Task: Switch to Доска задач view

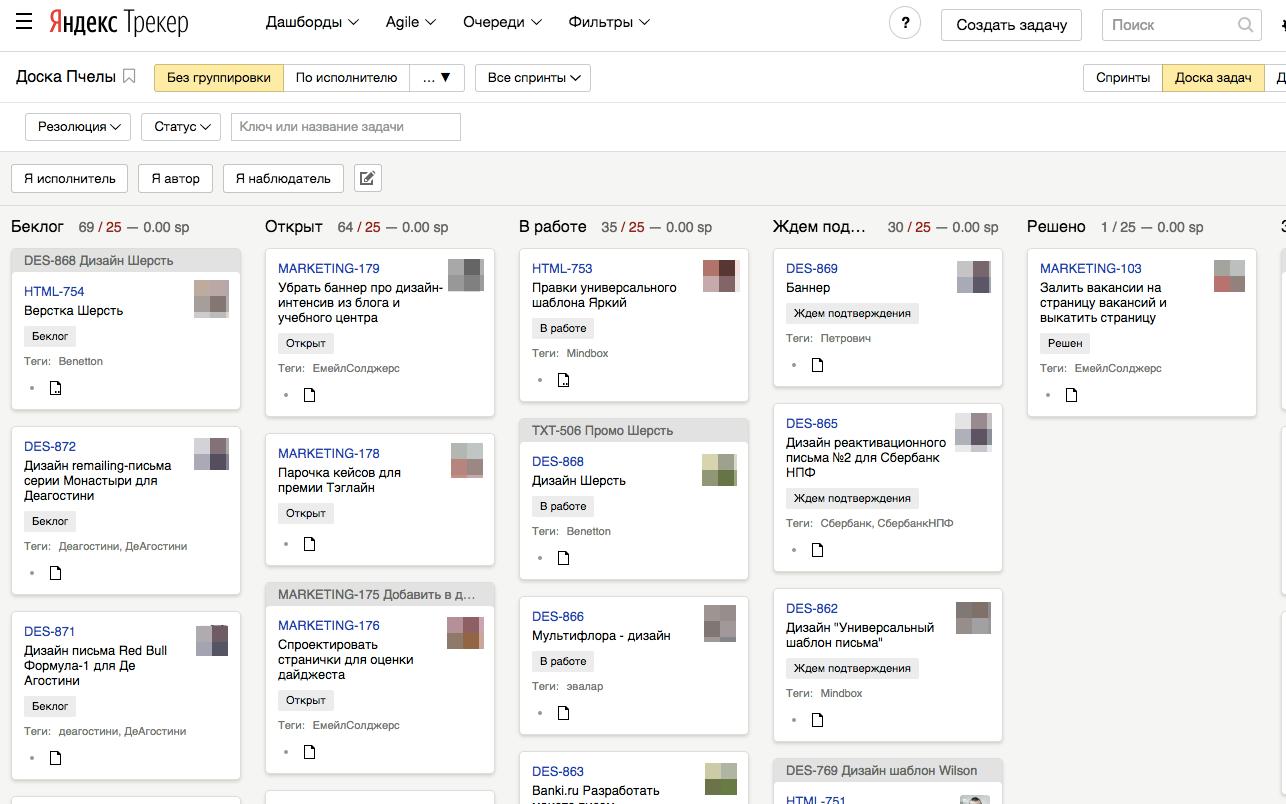Action: [1213, 77]
